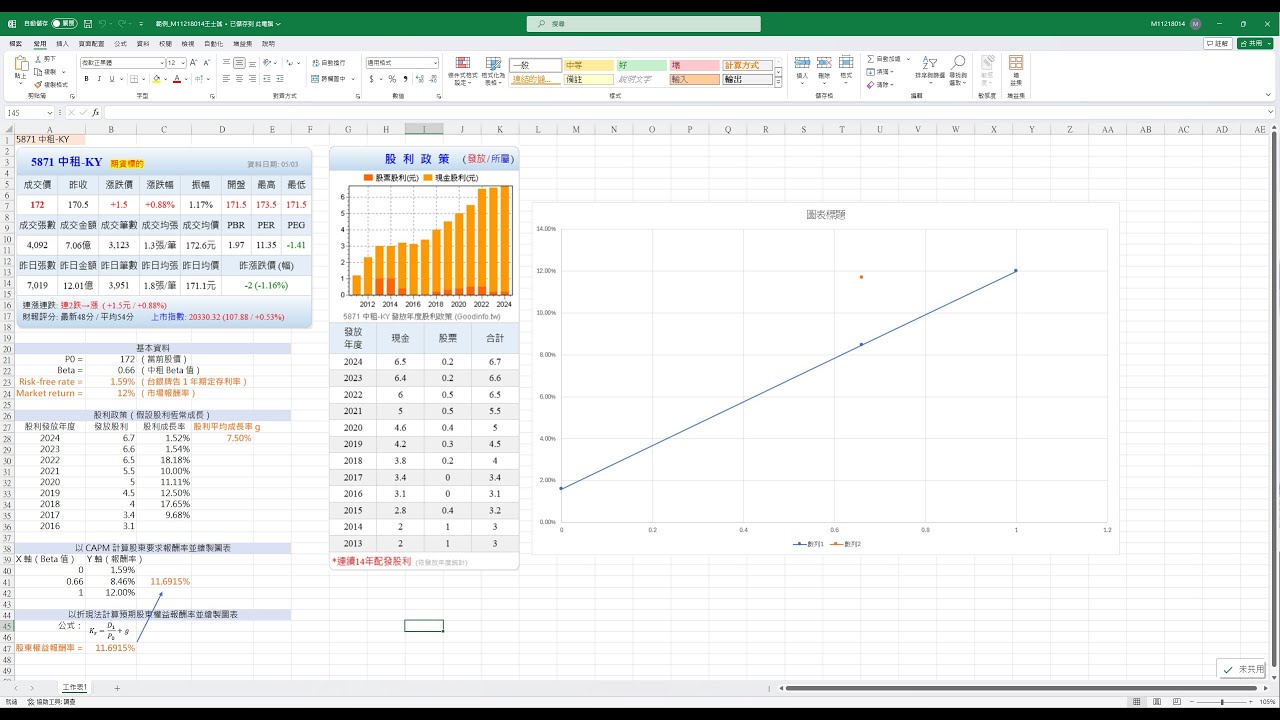
Task: Click the zoom slider in status bar
Action: click(1222, 702)
